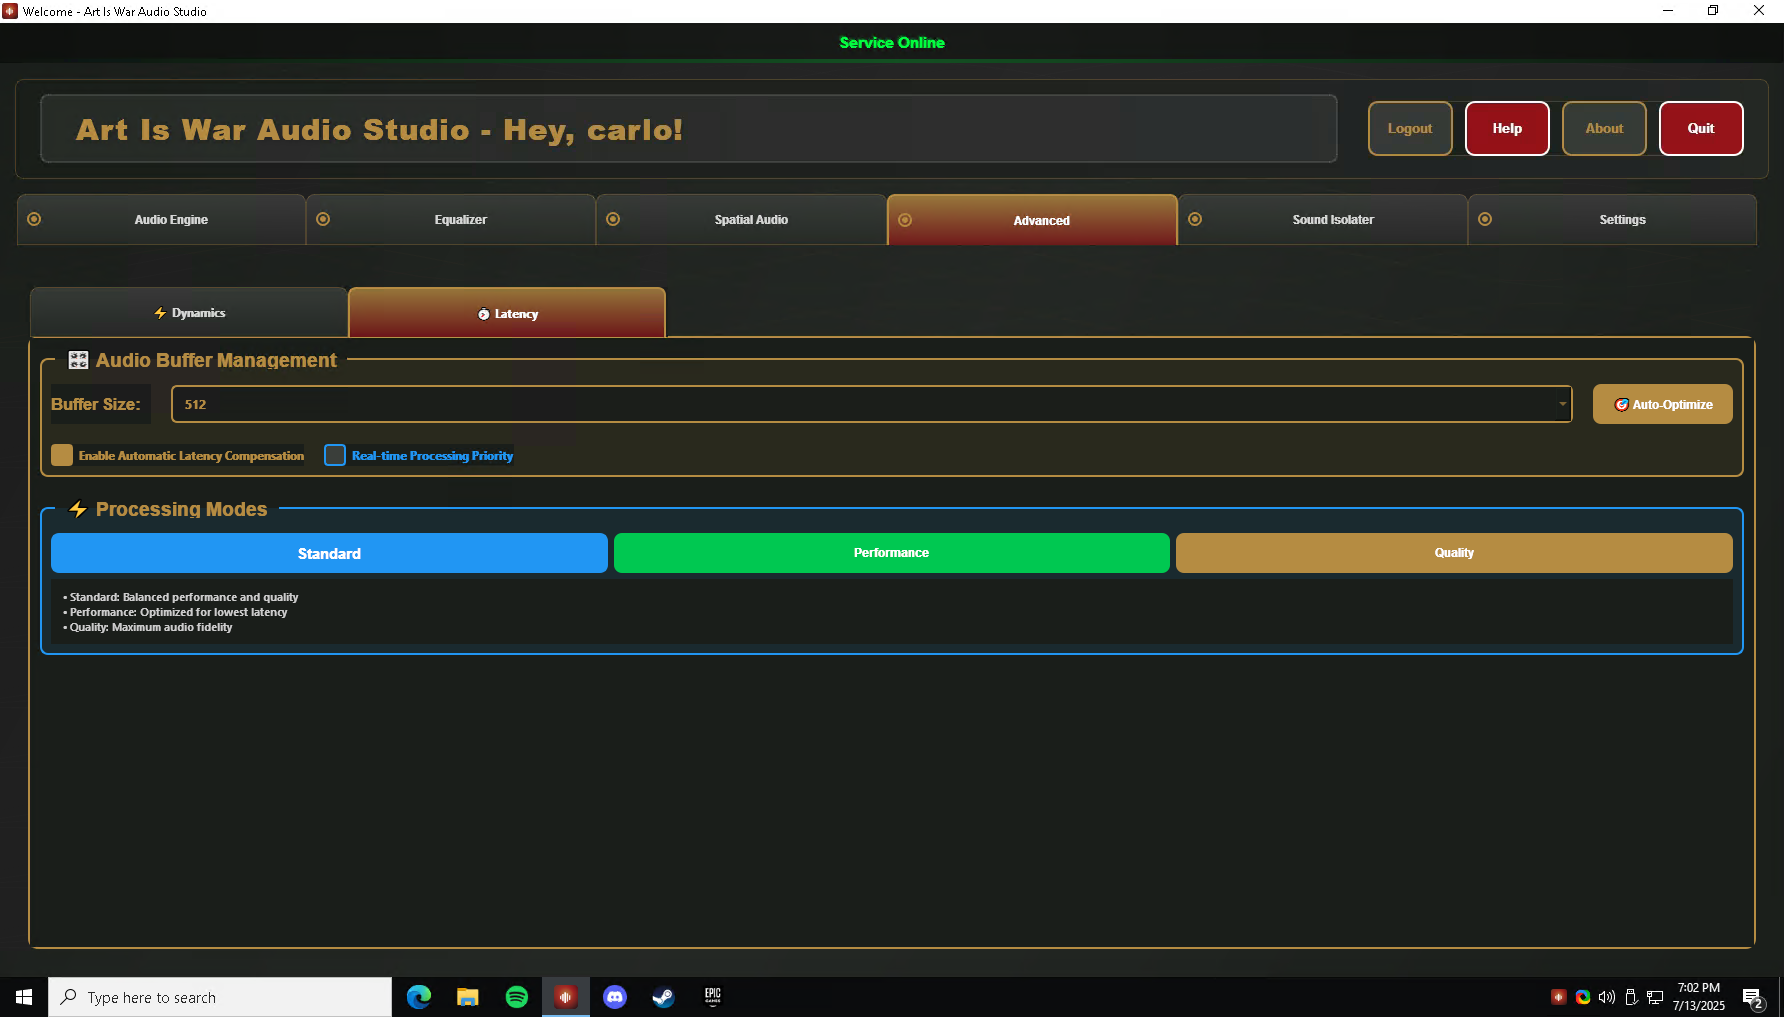Click the Buffer Size dropdown arrow
The image size is (1784, 1017).
(x=1561, y=404)
